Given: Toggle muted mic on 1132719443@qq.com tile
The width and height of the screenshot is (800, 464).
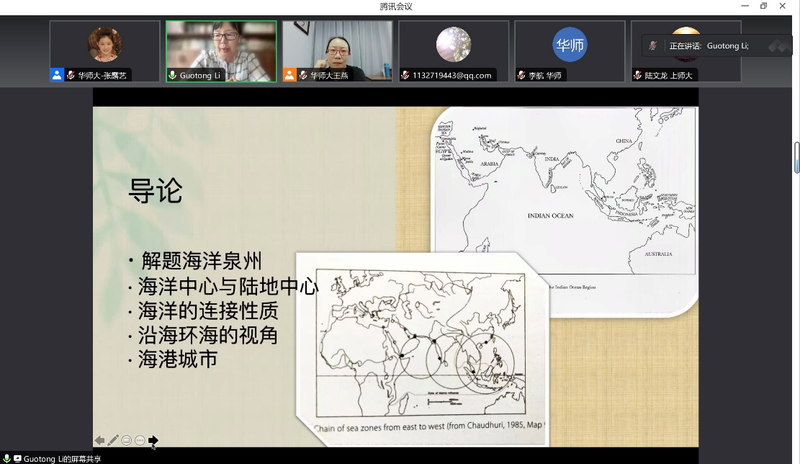Looking at the screenshot, I should [405, 74].
